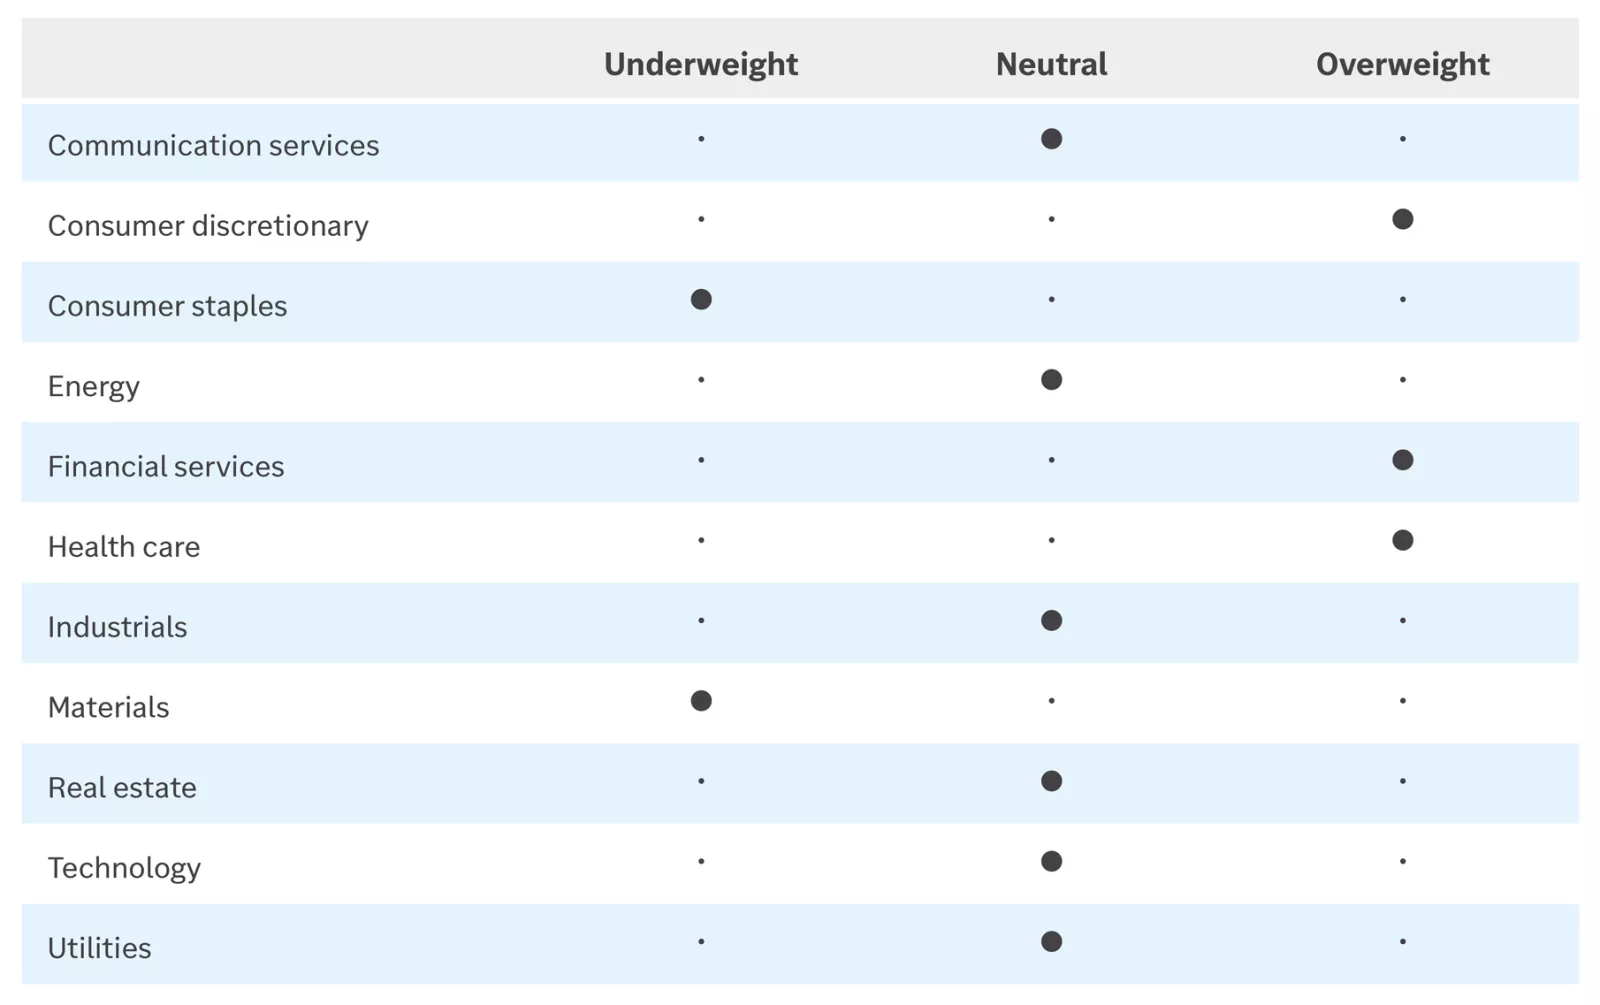
Task: Click the Neutral dot for Utilities
Action: coord(1051,942)
